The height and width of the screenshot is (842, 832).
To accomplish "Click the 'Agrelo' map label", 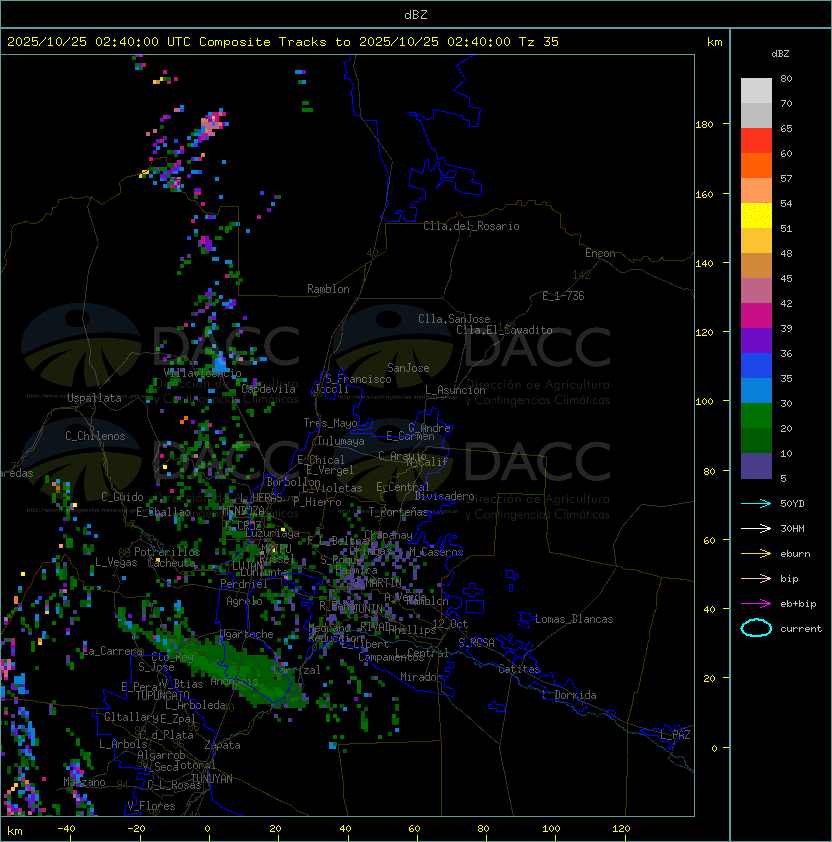I will [x=244, y=601].
